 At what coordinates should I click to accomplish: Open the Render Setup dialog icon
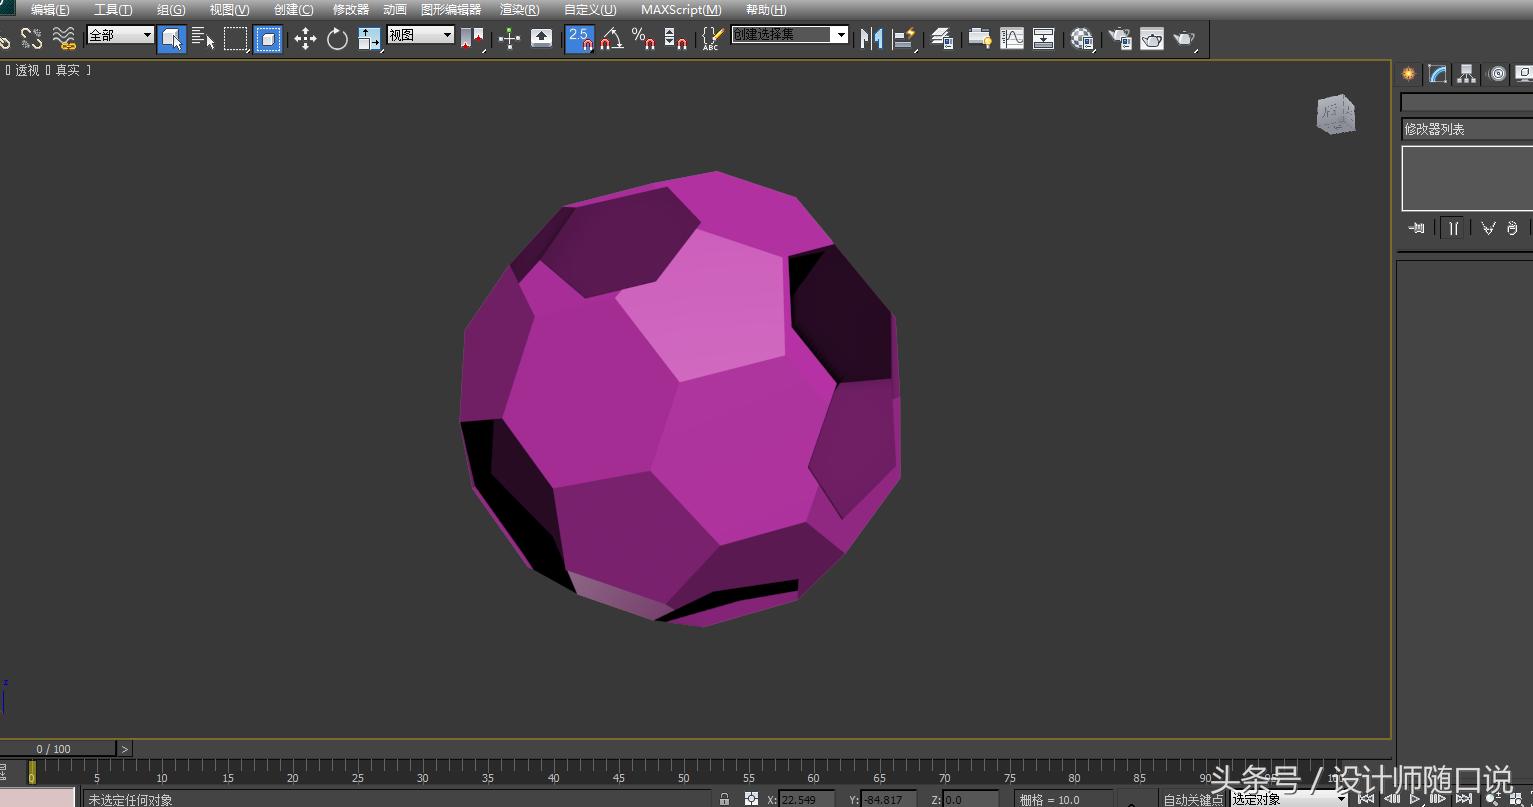pyautogui.click(x=1118, y=38)
